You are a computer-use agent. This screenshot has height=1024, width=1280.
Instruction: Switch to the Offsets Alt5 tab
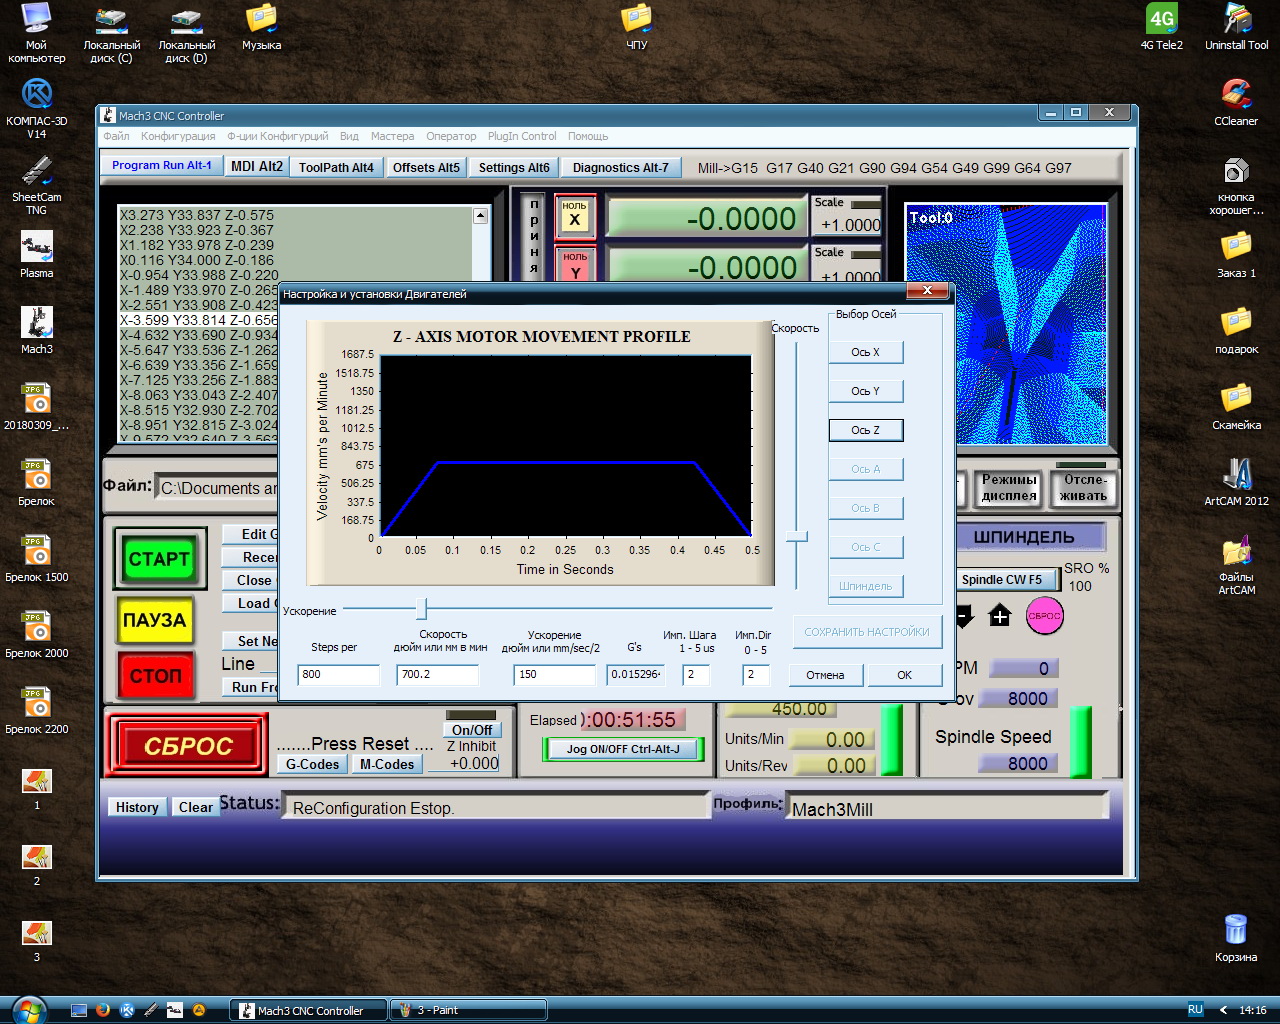426,167
